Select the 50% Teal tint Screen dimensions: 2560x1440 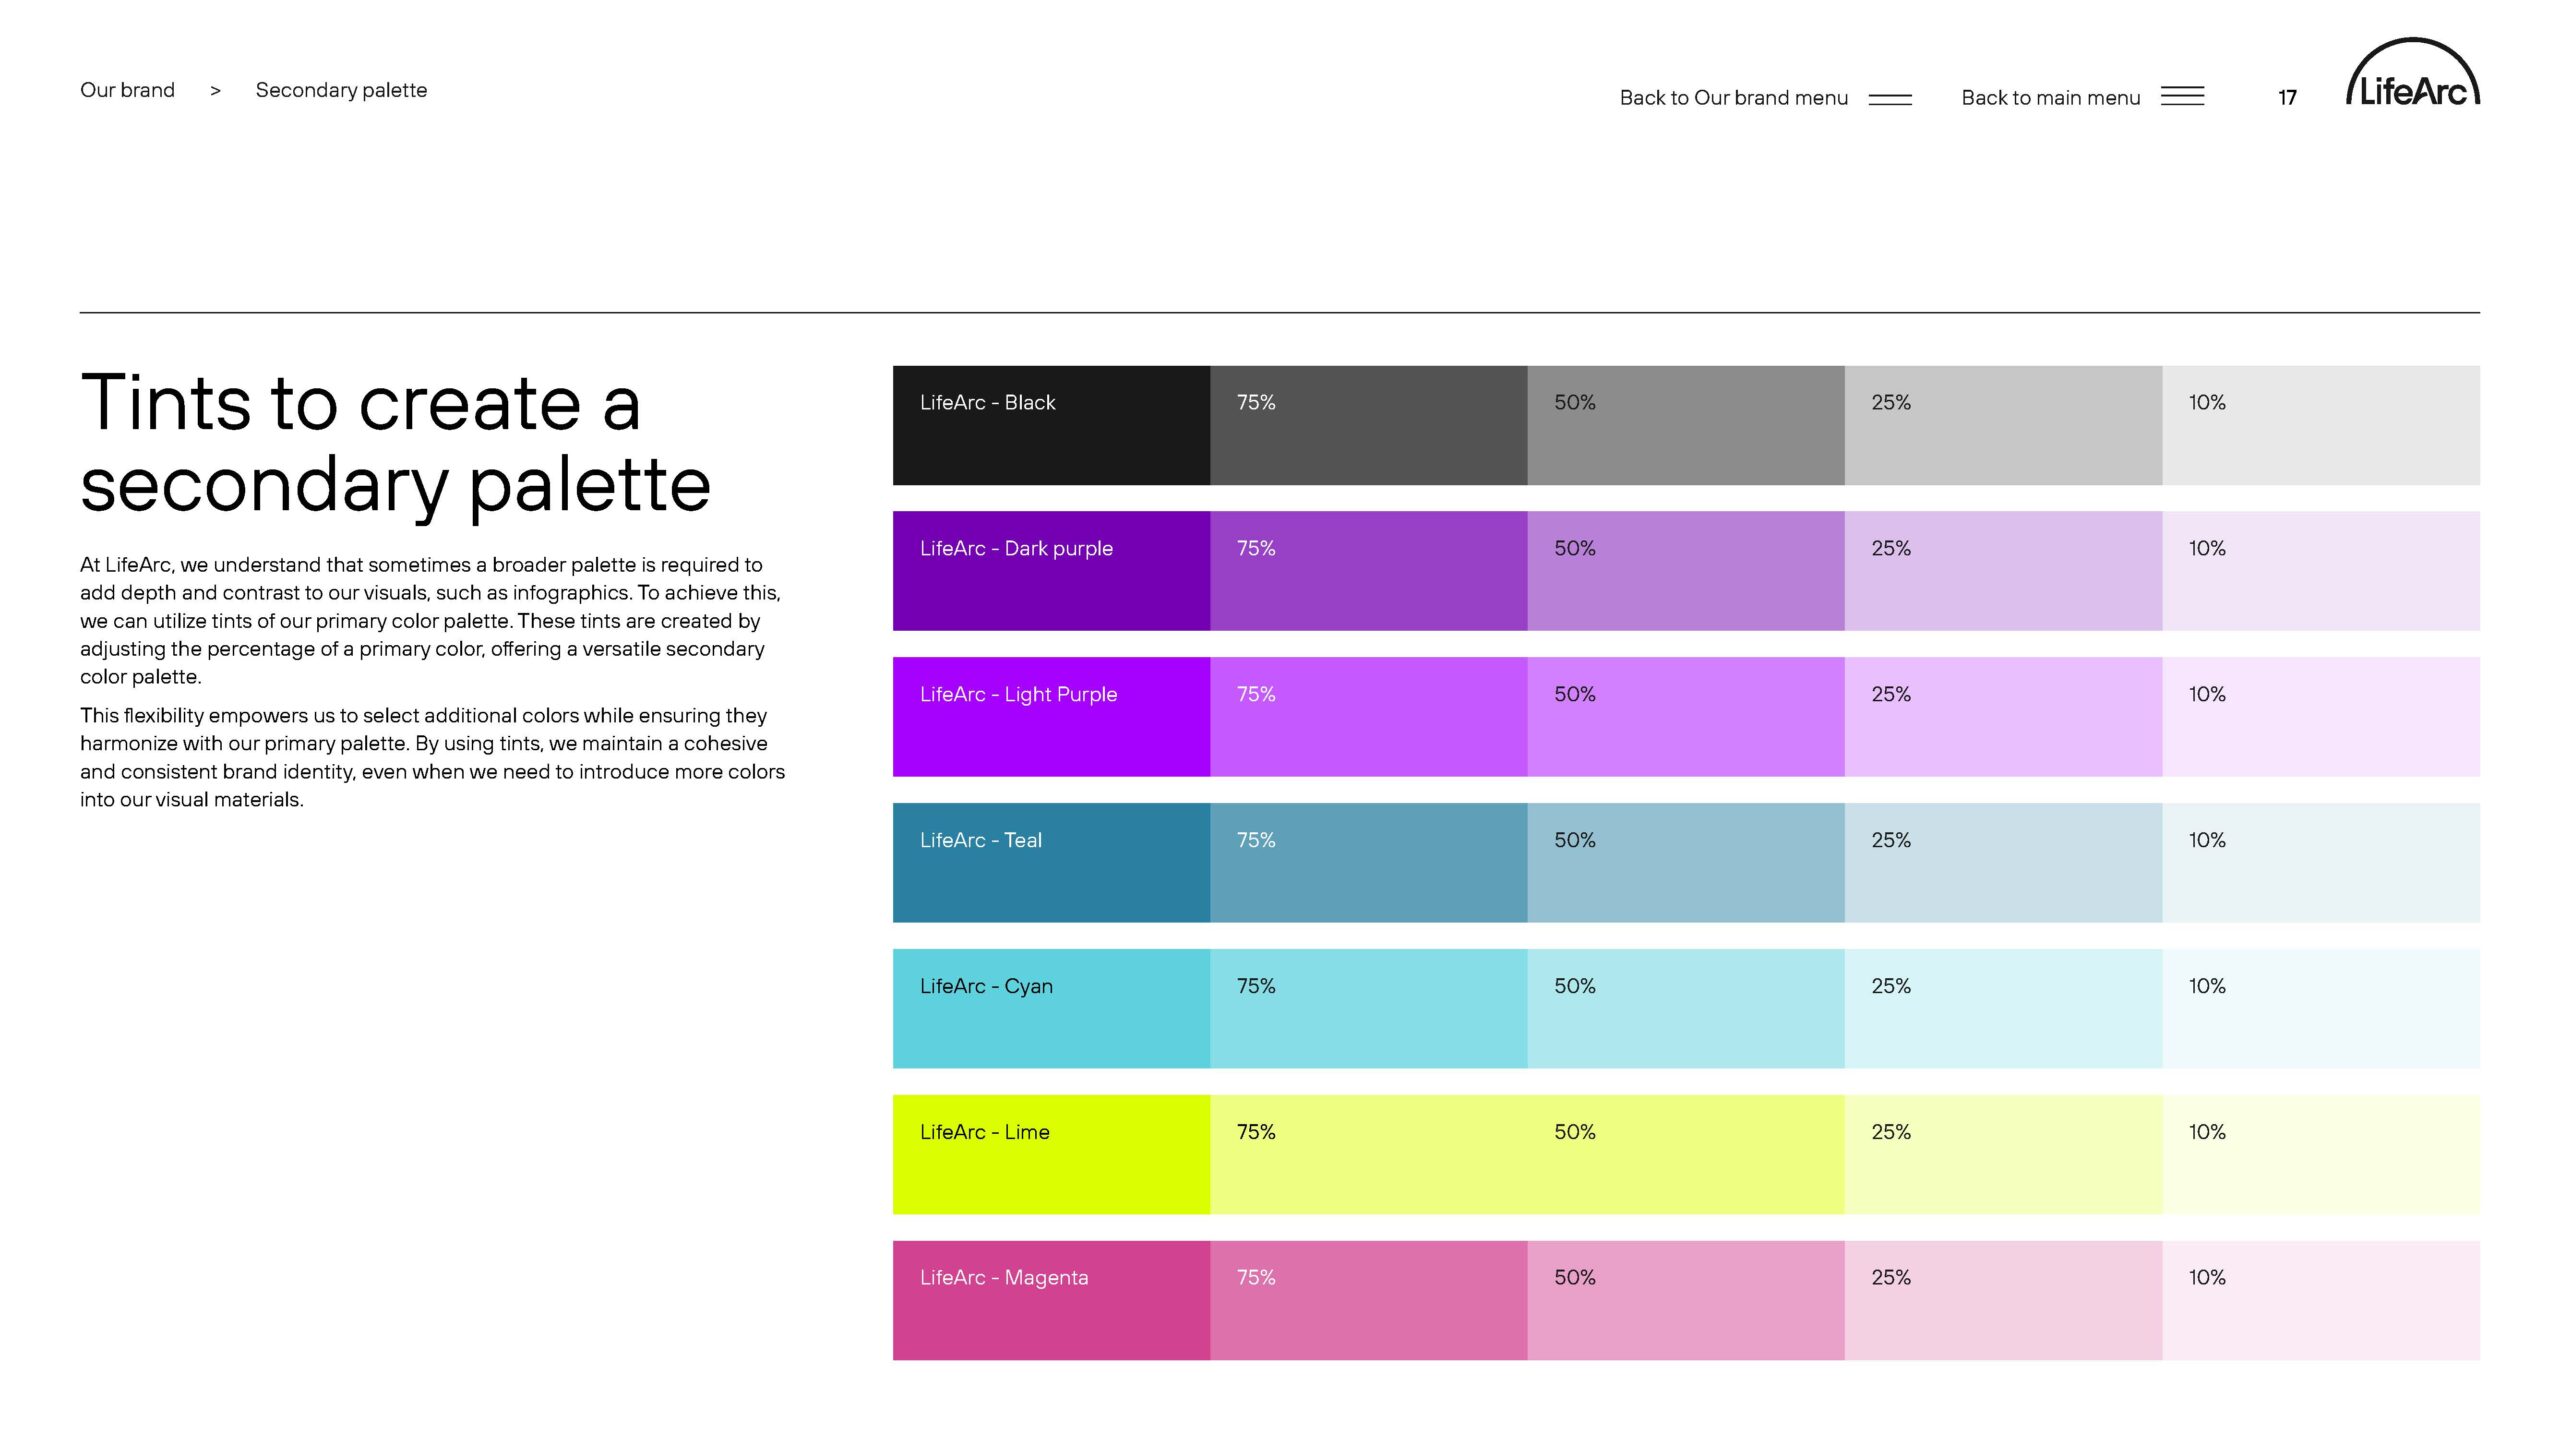click(x=1686, y=863)
